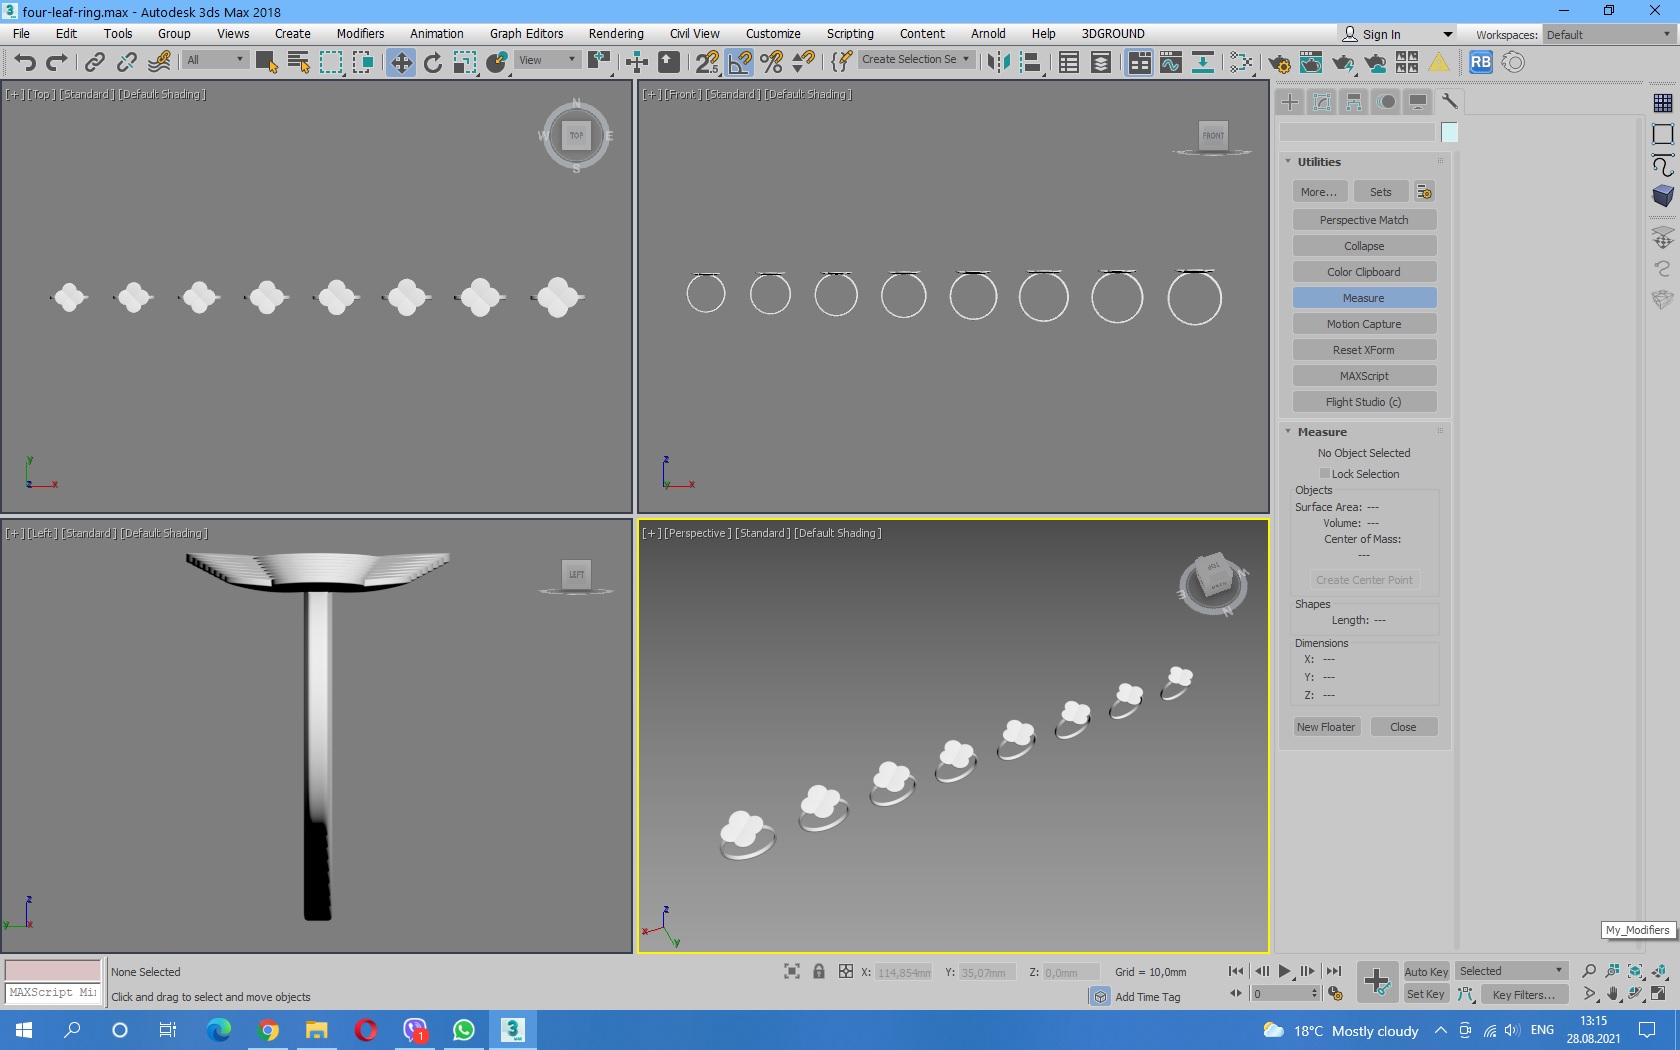
Task: Click the Select and Link icon
Action: click(94, 63)
